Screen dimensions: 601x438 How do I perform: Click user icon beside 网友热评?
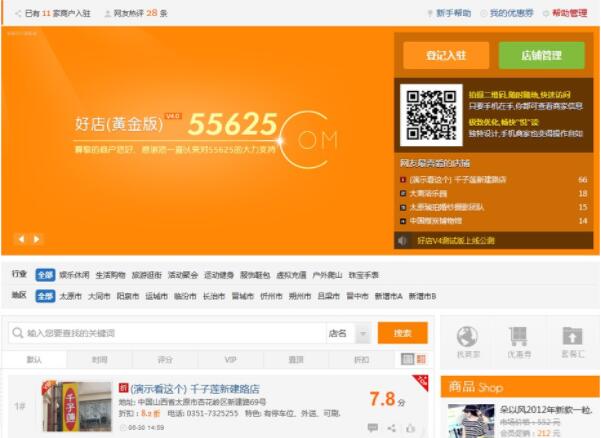pyautogui.click(x=108, y=14)
